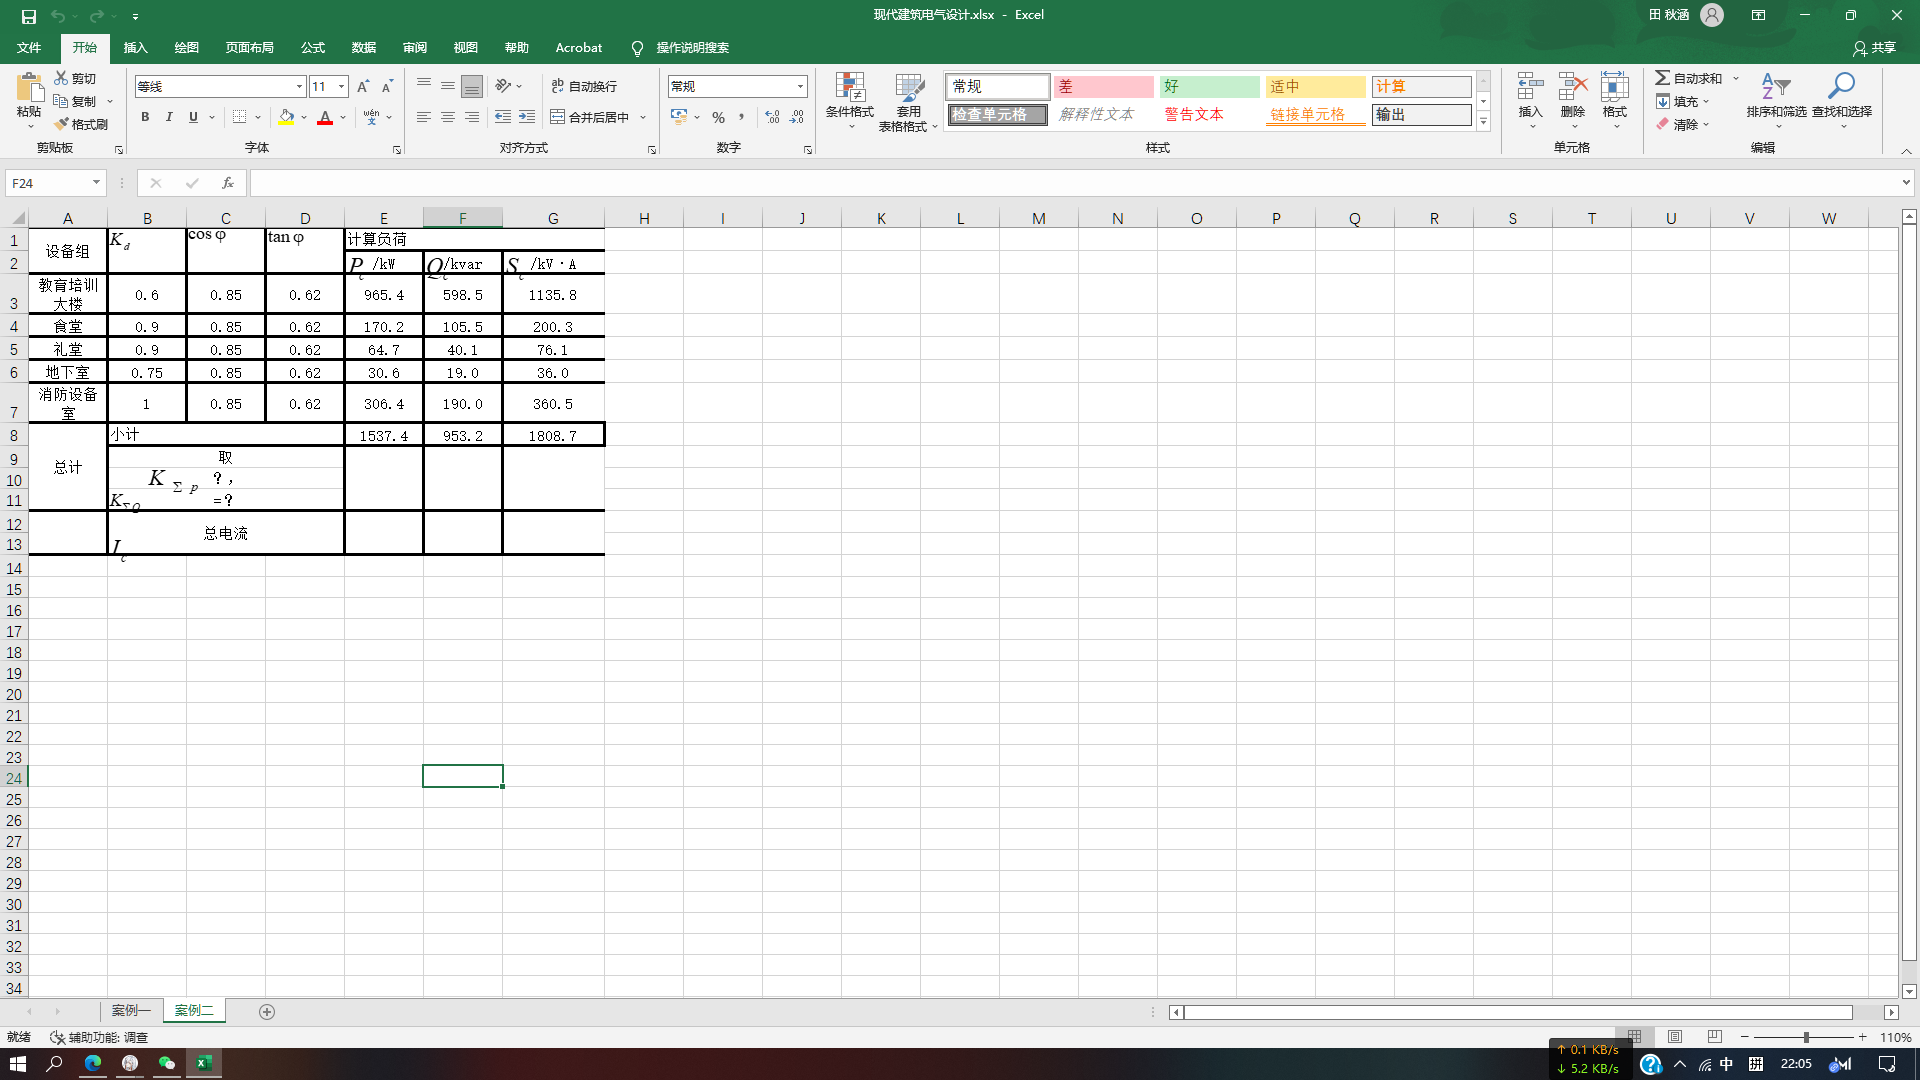
Task: Click the decrease indent icon
Action: coord(503,117)
